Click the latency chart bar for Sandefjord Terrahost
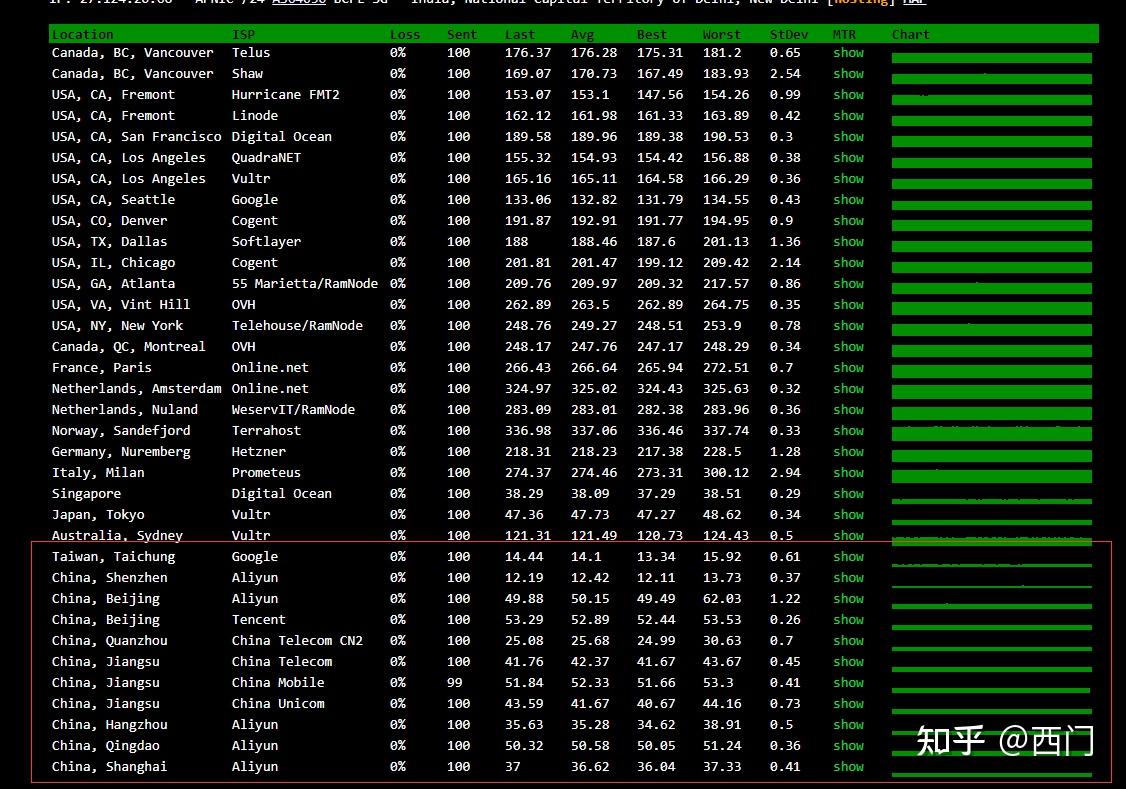This screenshot has height=789, width=1126. coord(992,434)
